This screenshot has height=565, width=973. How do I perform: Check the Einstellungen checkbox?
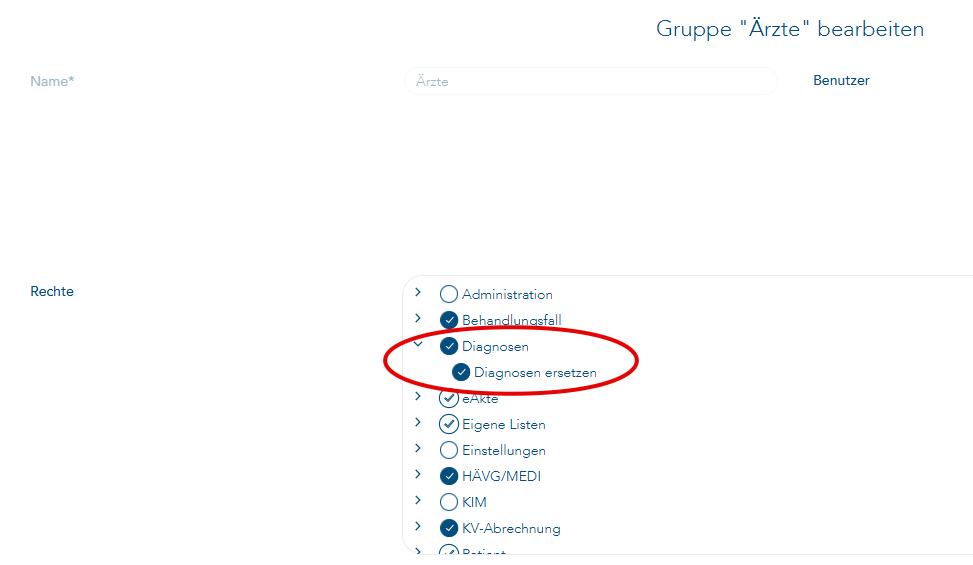449,451
